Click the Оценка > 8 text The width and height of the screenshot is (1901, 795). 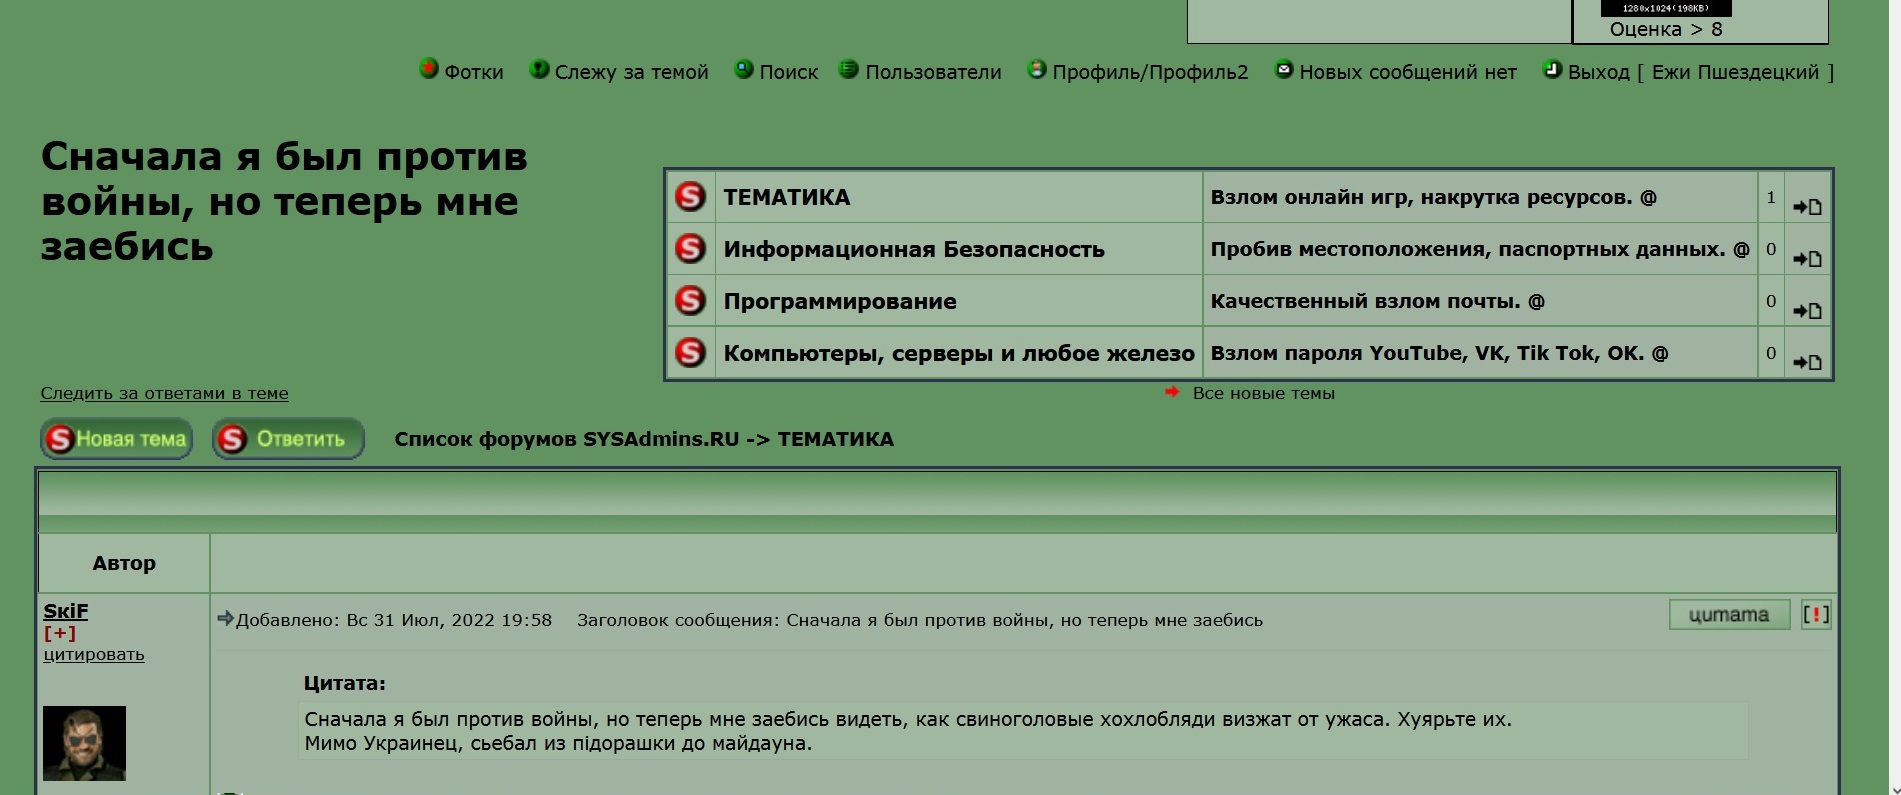[x=1666, y=29]
